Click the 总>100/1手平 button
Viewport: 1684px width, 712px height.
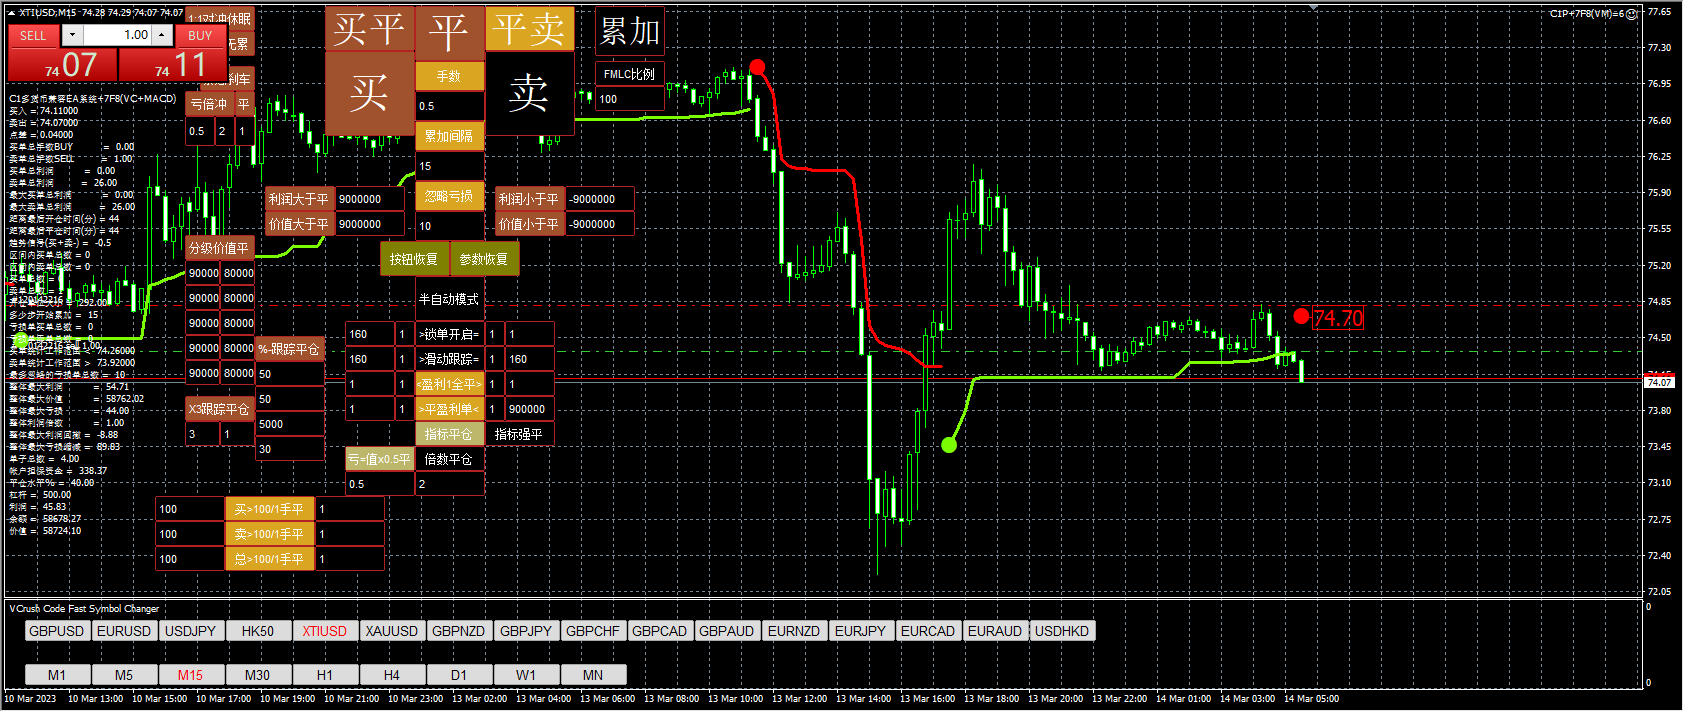tap(269, 559)
